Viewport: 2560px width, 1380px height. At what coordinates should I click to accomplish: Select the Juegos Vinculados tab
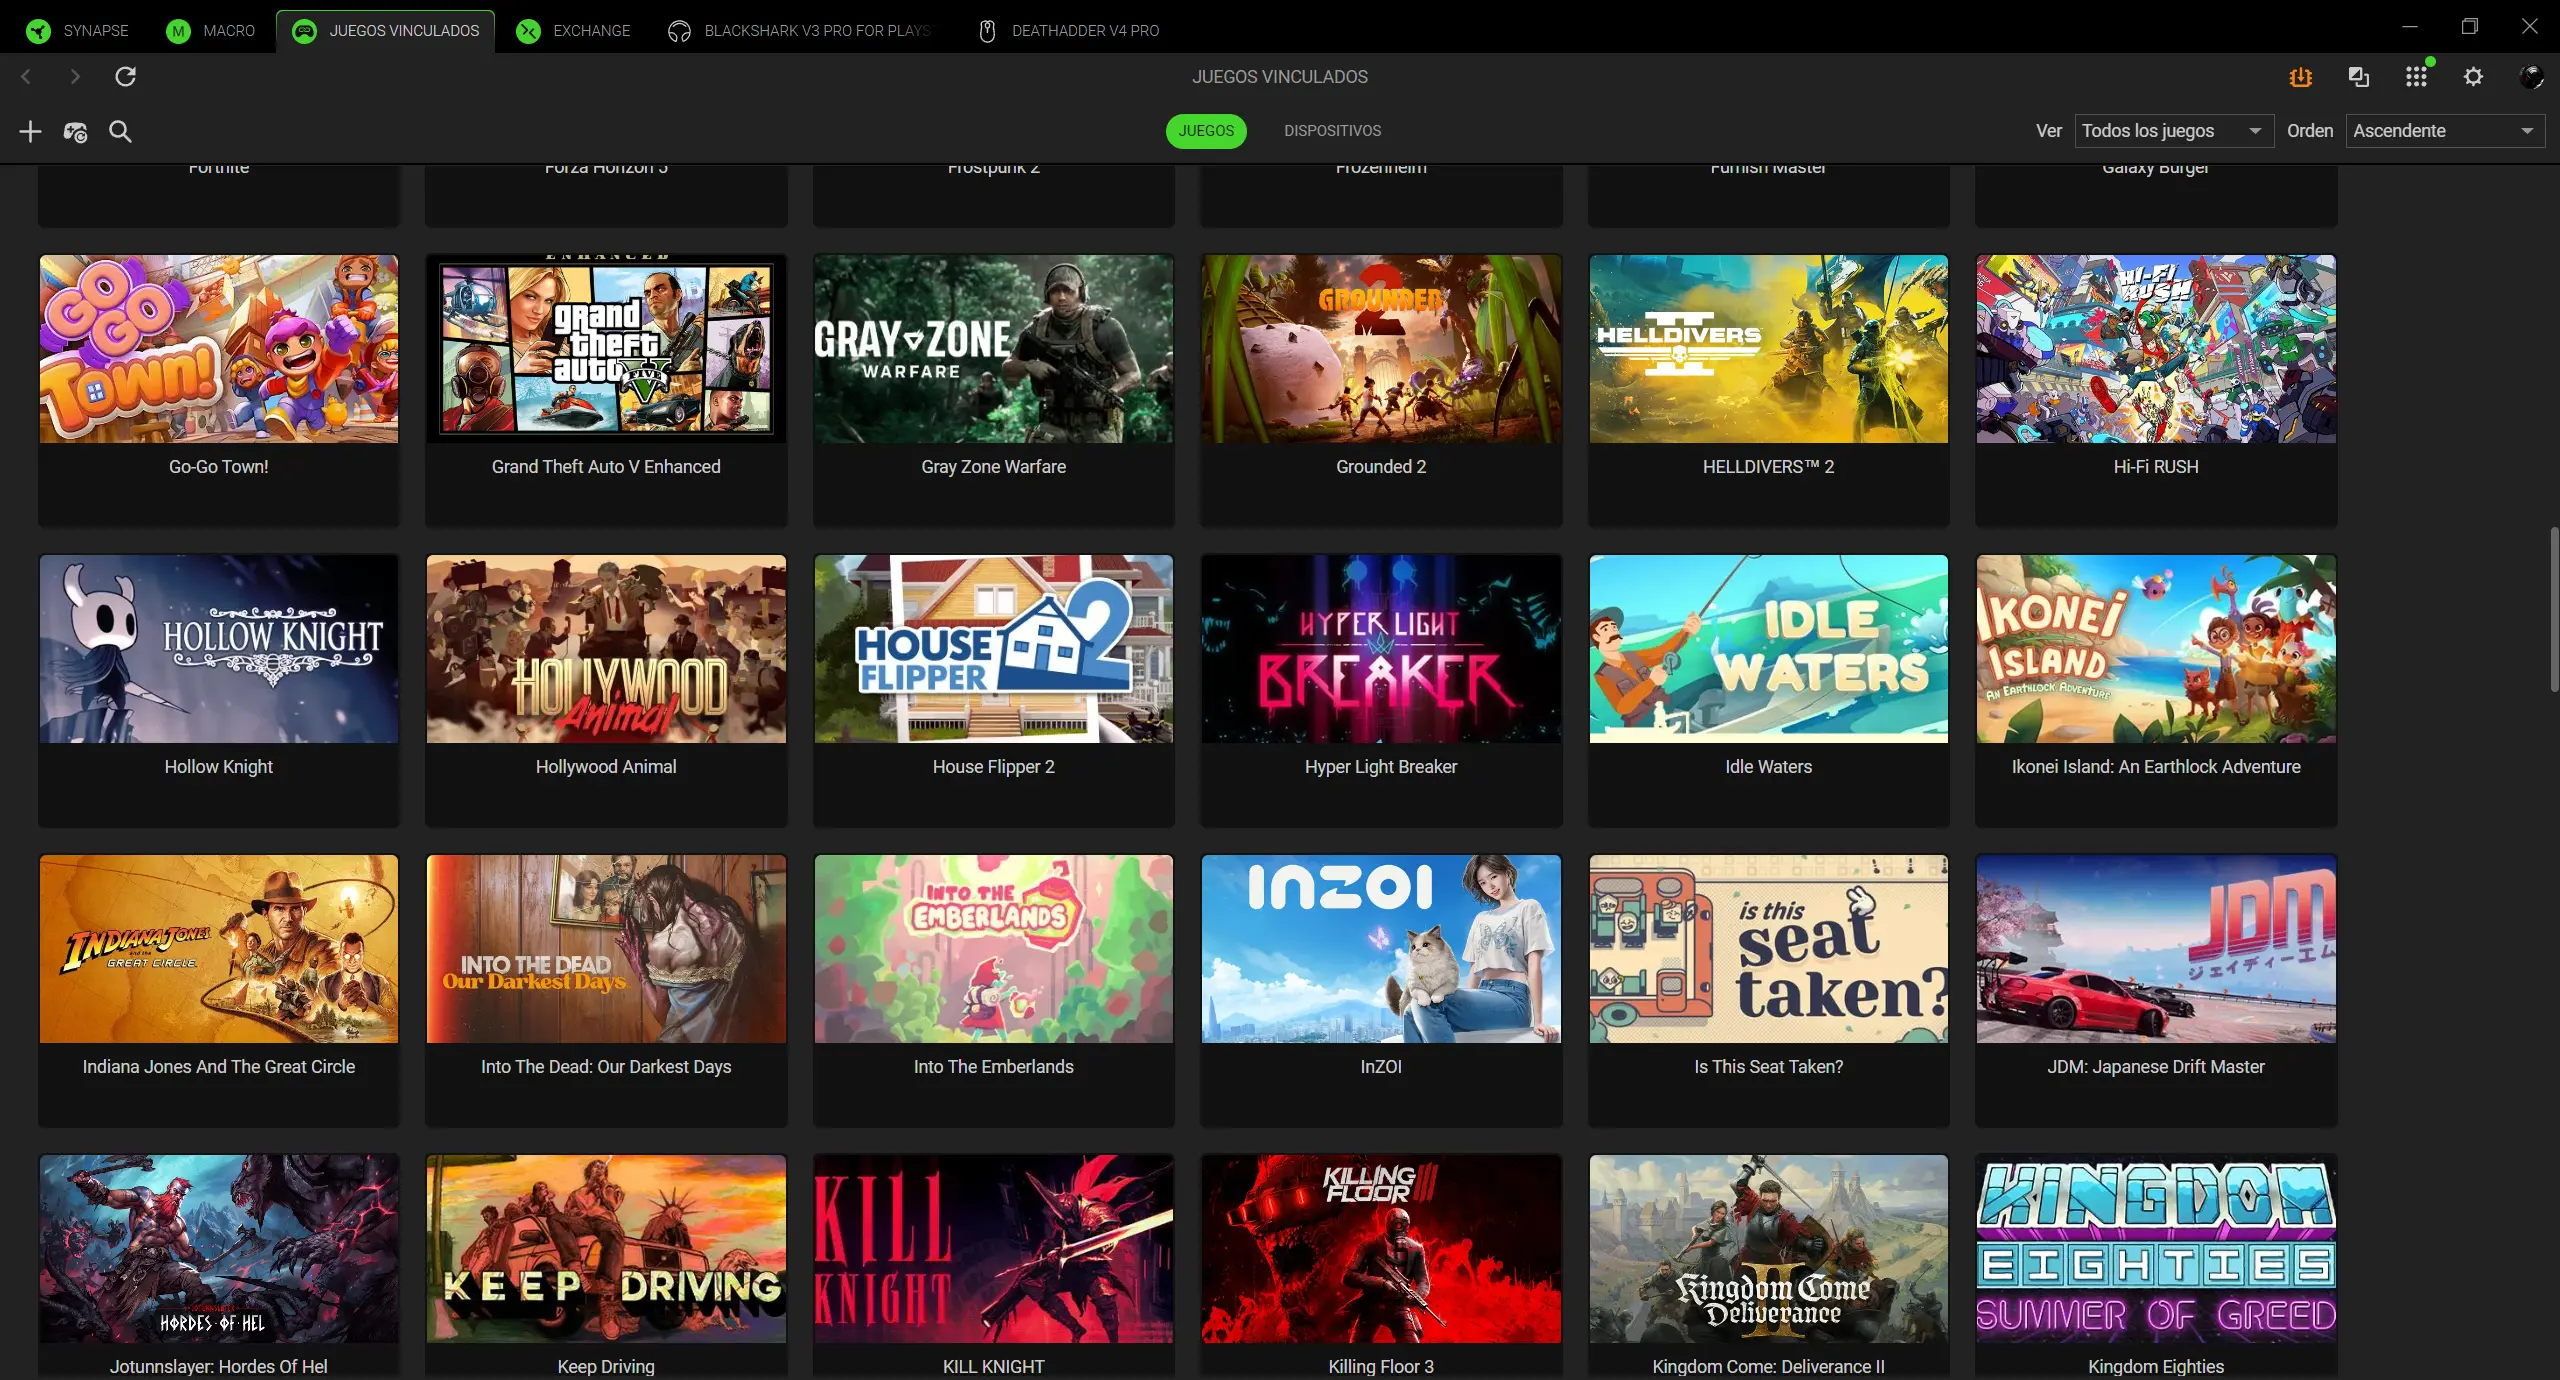[386, 31]
